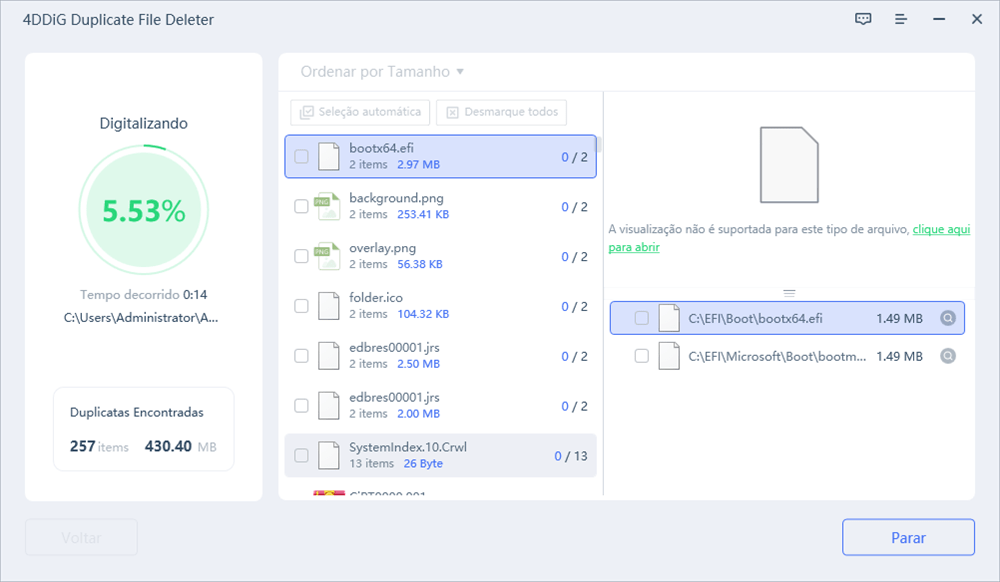Open the Ordenar por Tamanho dropdown
Screen dimensions: 1000x582
[382, 71]
